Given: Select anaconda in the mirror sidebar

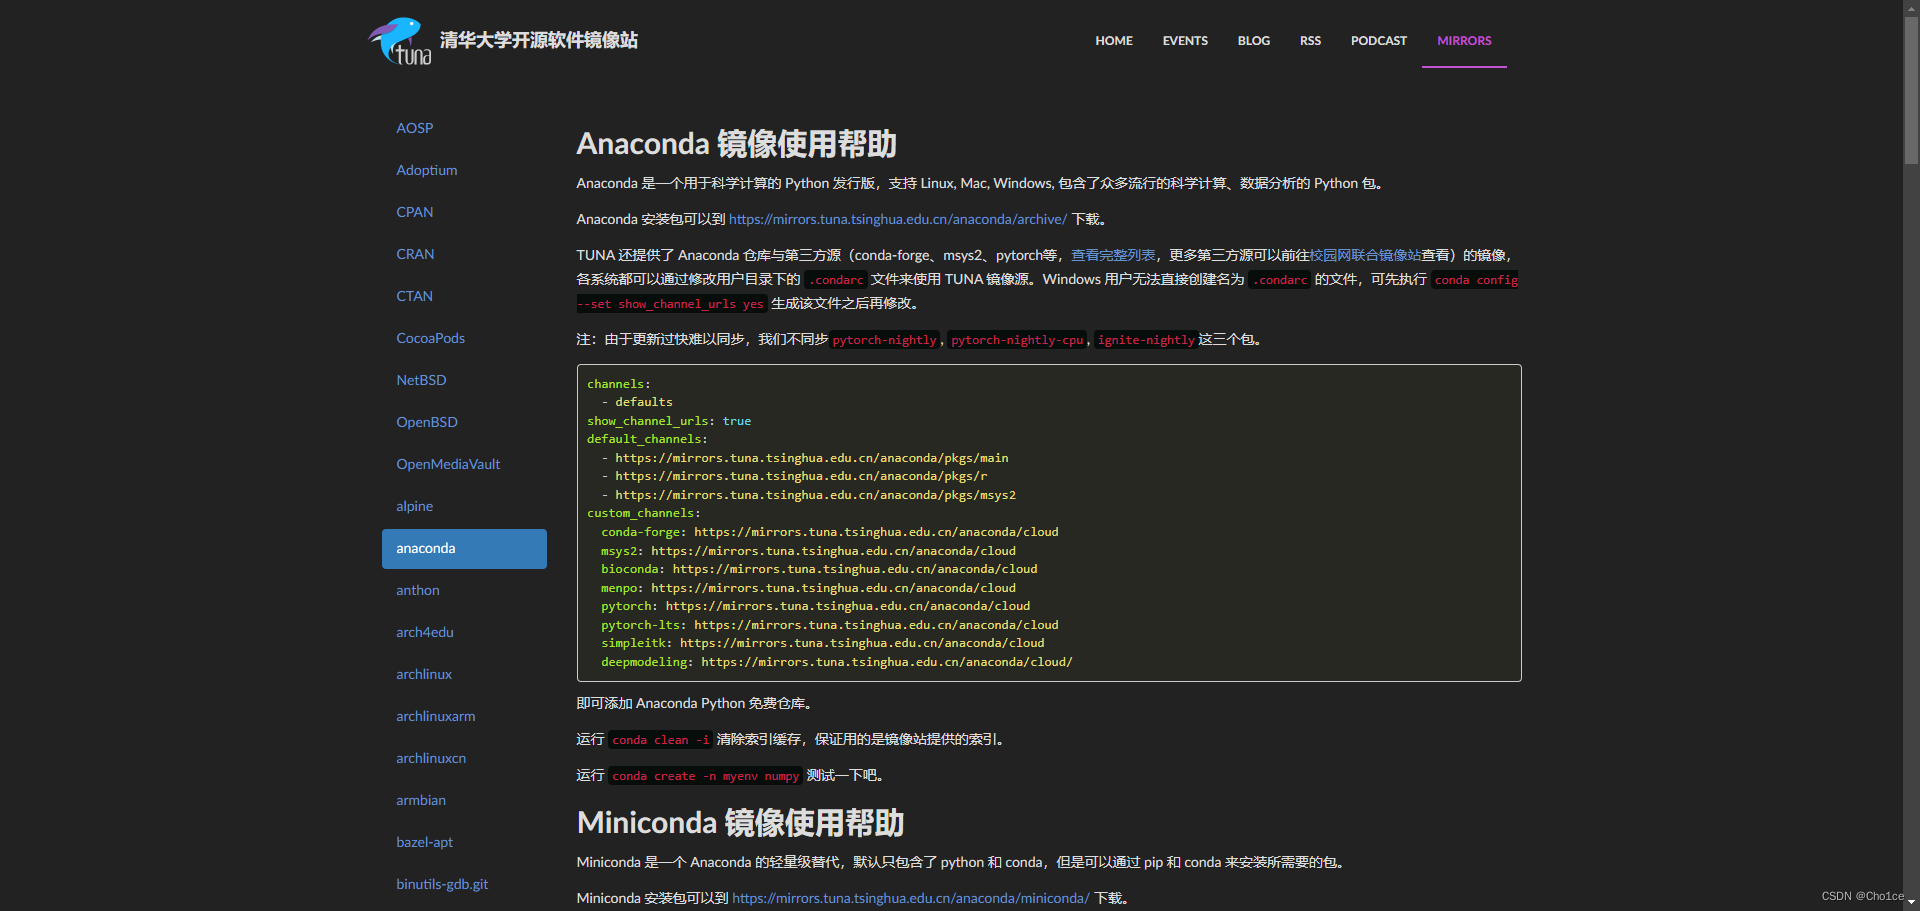Looking at the screenshot, I should [x=425, y=548].
